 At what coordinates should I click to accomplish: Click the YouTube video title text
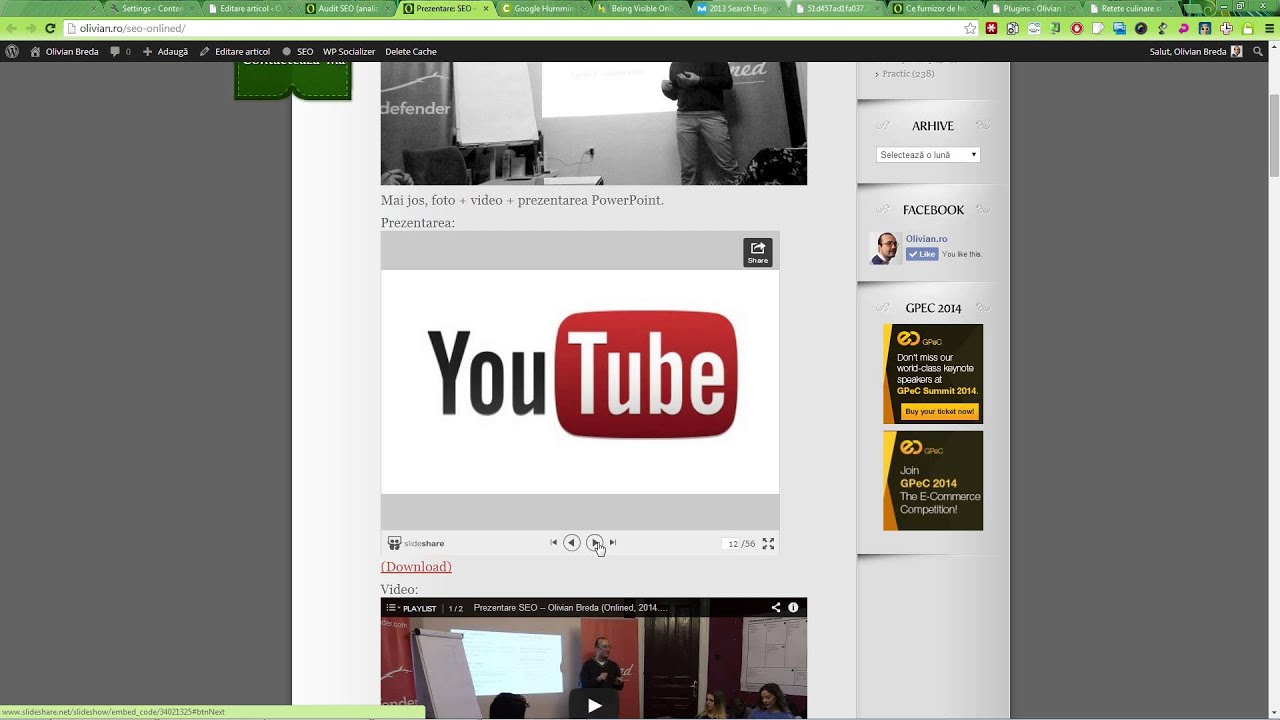point(570,608)
